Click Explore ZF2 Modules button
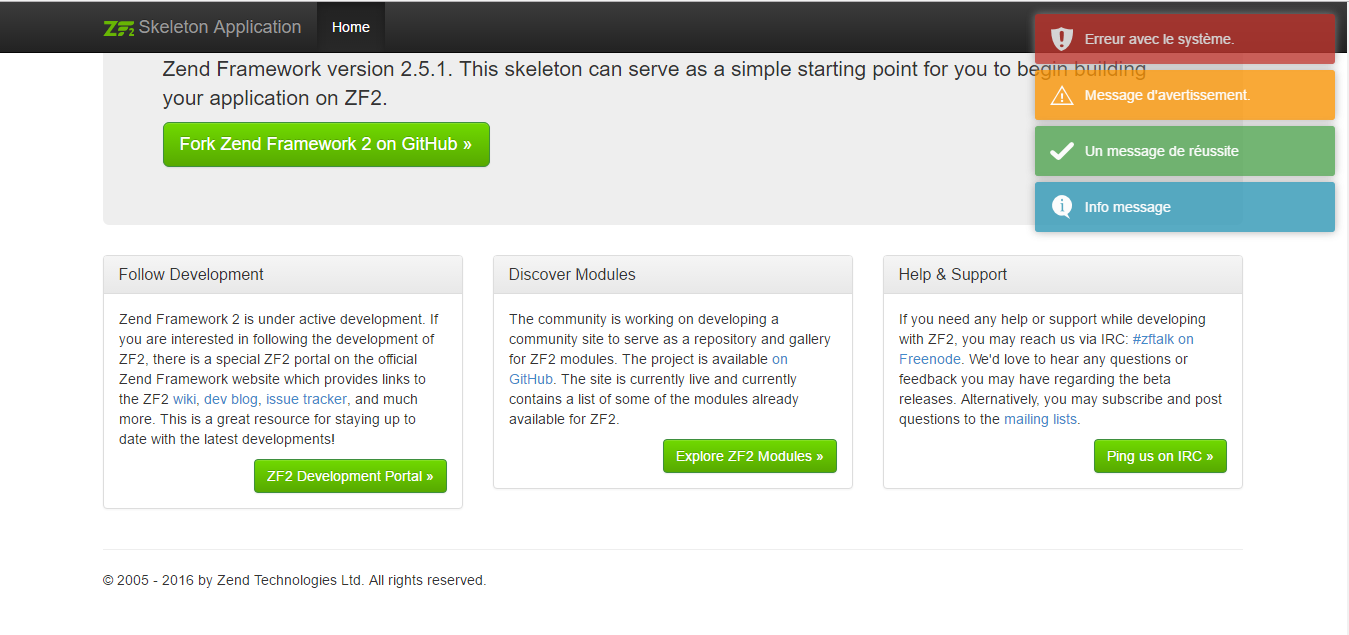Screen dimensions: 1349x635 pyautogui.click(x=749, y=456)
